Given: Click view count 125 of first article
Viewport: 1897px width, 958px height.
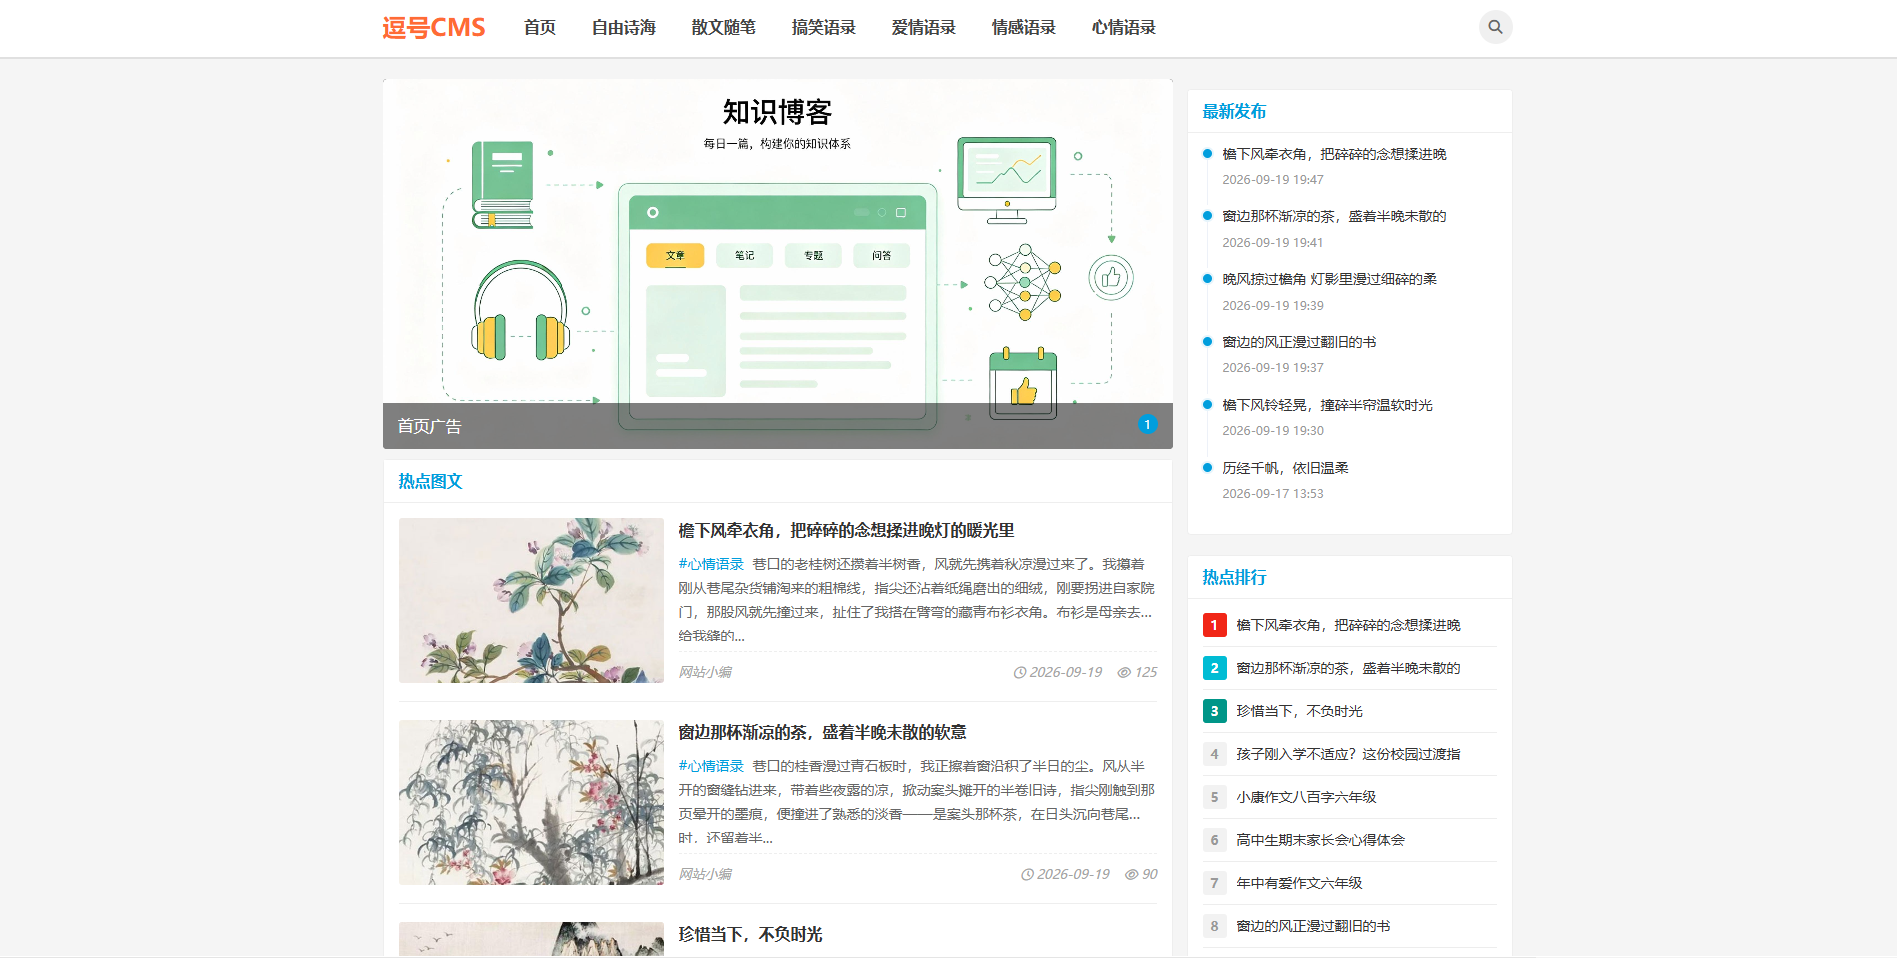Looking at the screenshot, I should coord(1137,672).
